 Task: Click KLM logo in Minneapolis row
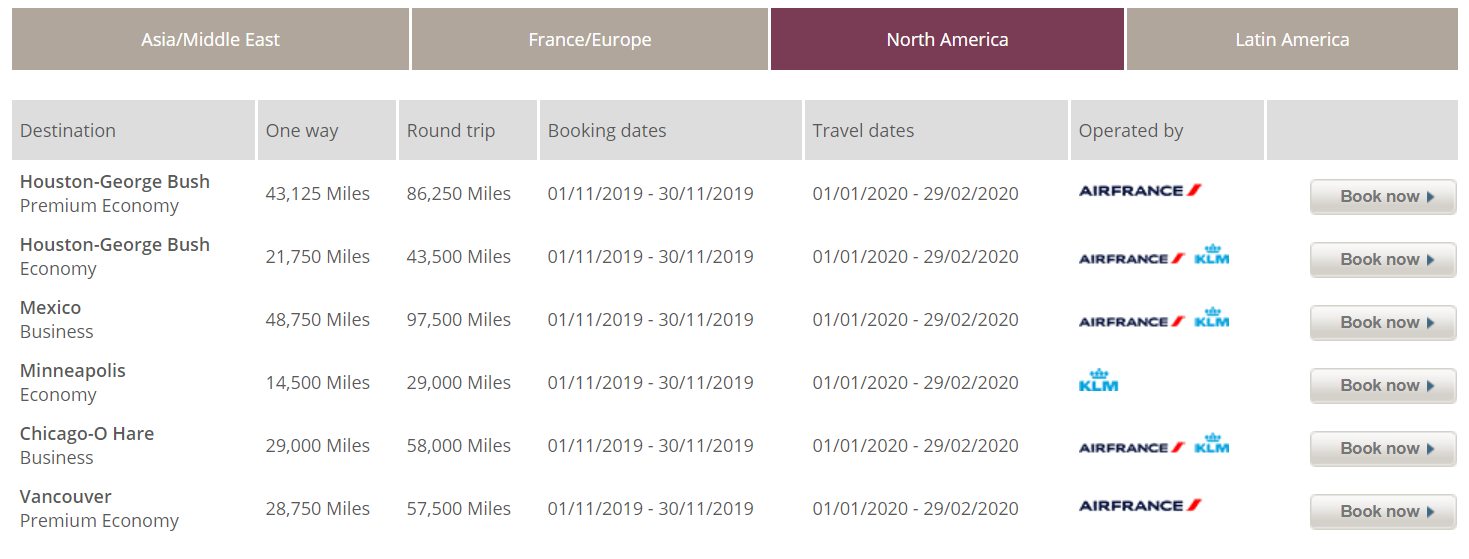point(1098,381)
